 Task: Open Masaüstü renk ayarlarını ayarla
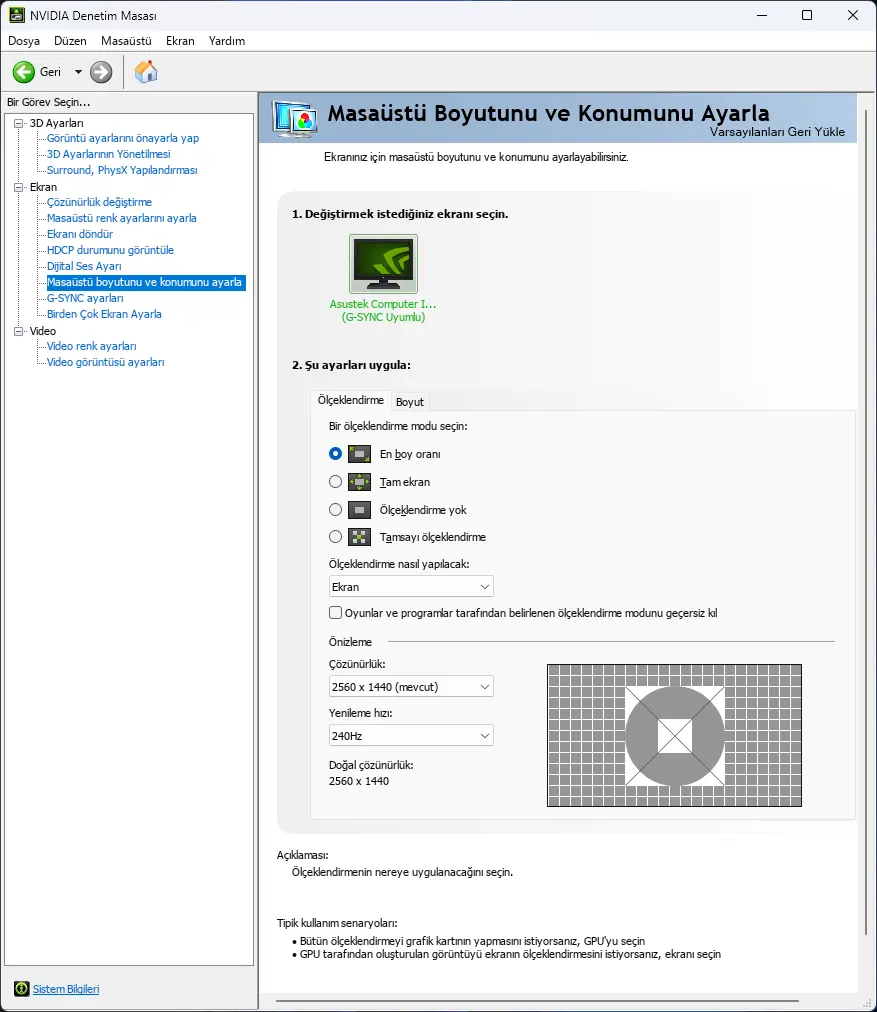tap(121, 218)
